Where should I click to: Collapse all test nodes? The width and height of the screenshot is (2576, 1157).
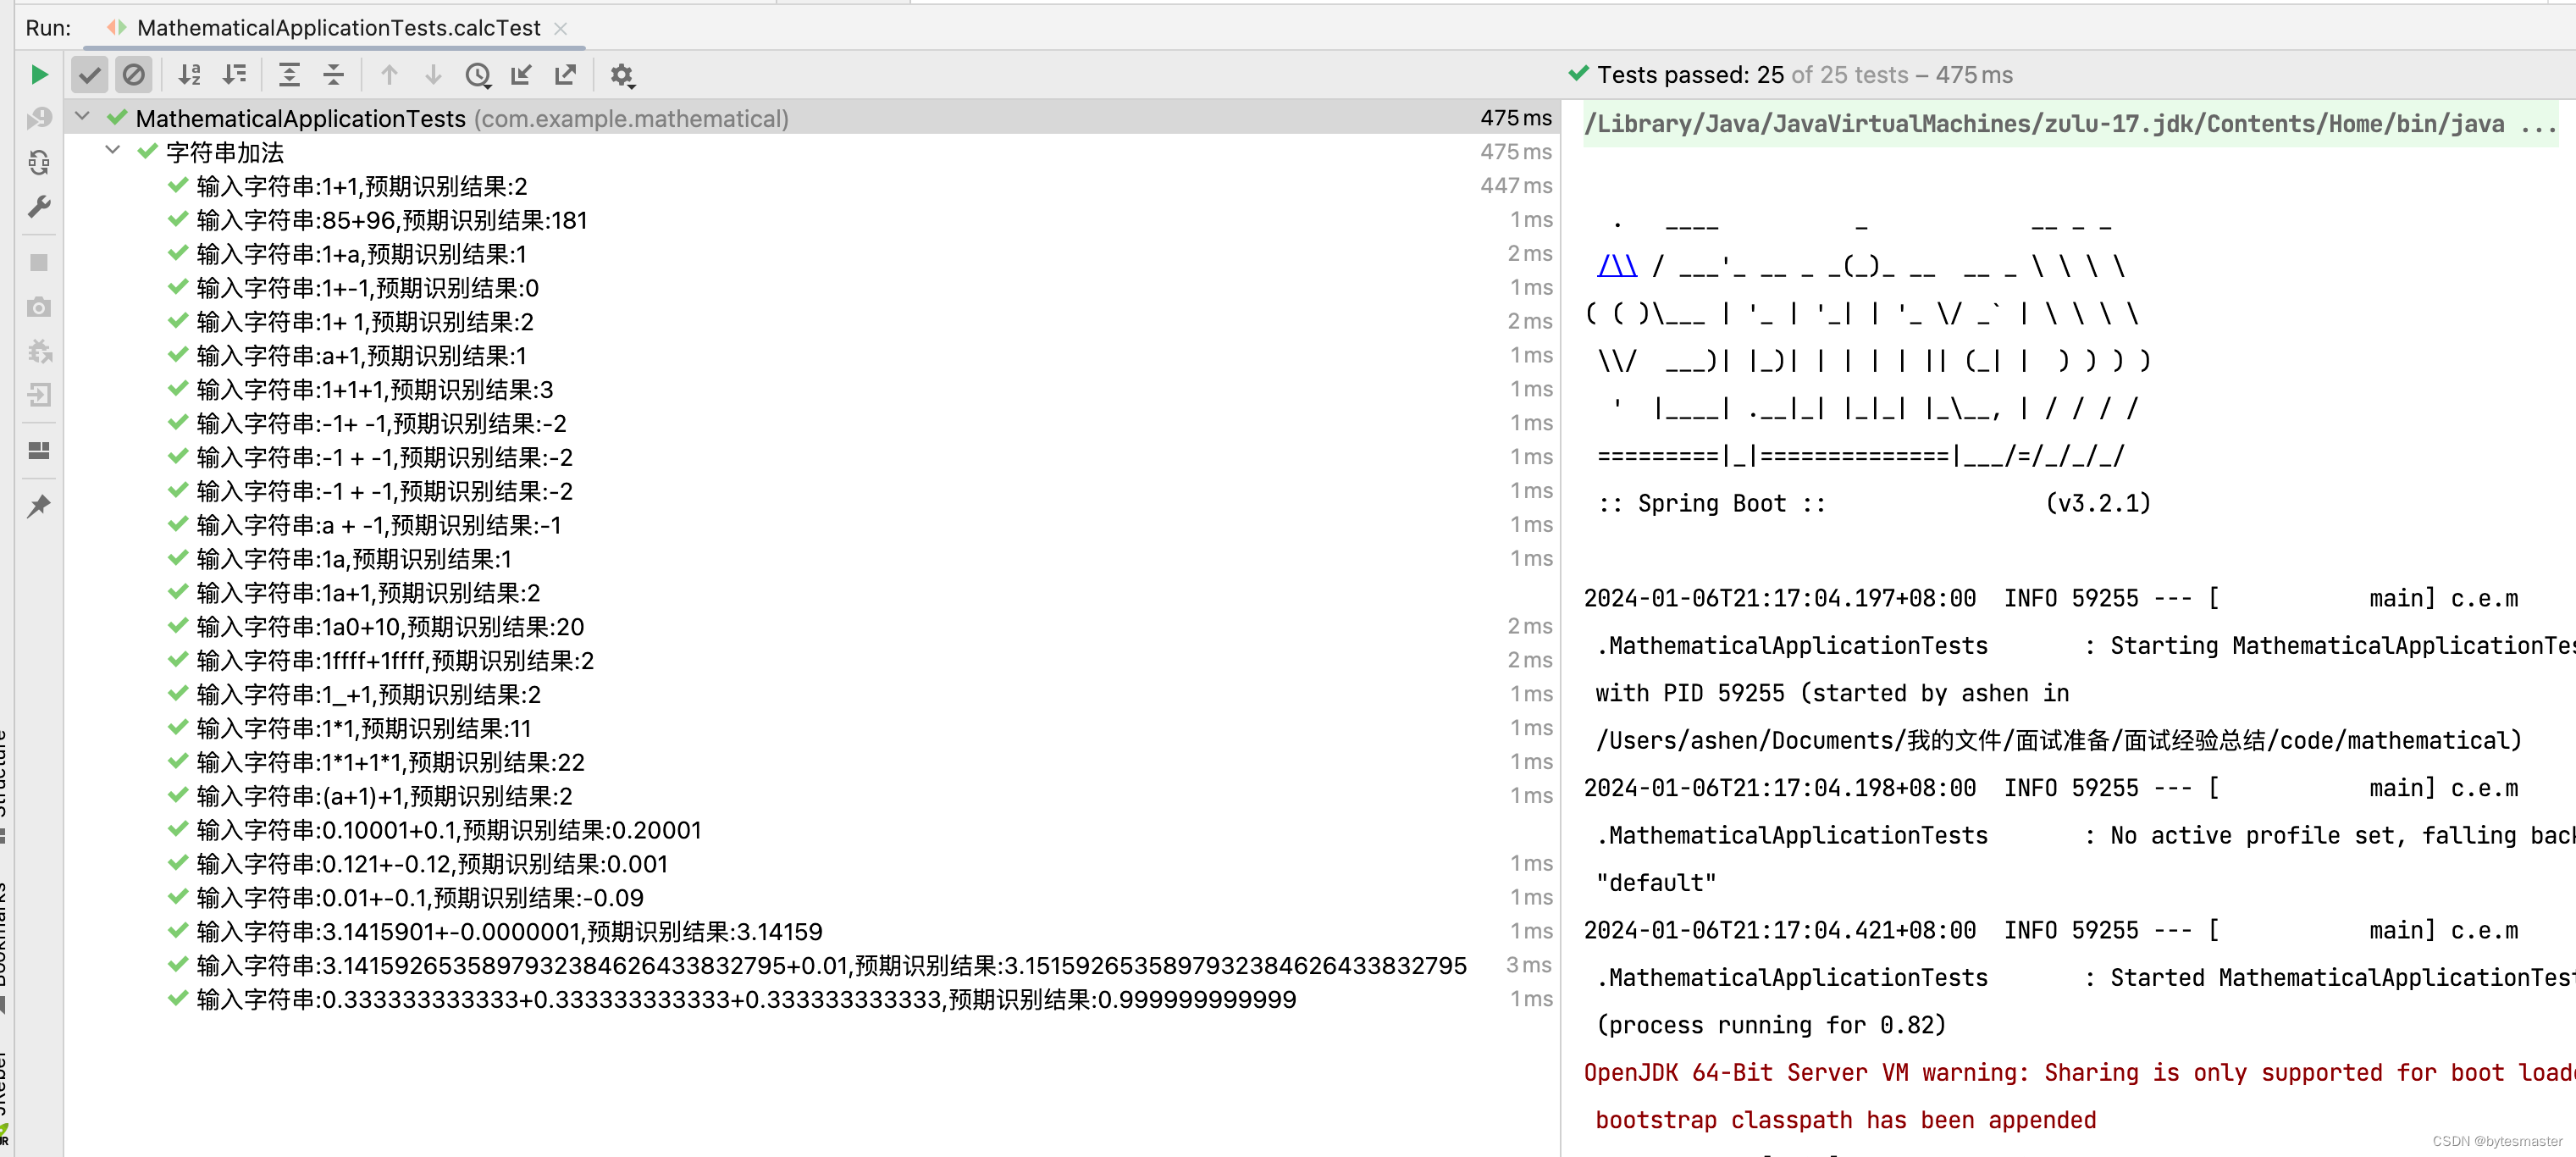point(334,75)
